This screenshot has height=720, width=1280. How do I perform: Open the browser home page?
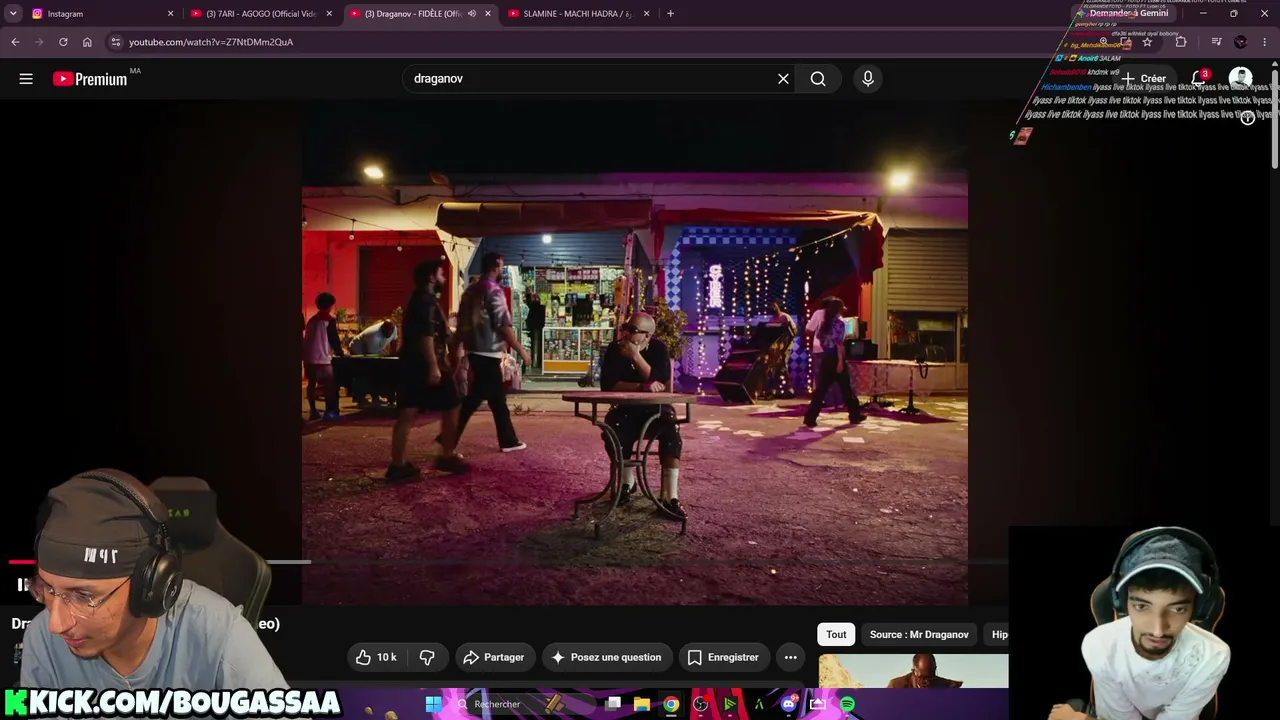tap(87, 42)
